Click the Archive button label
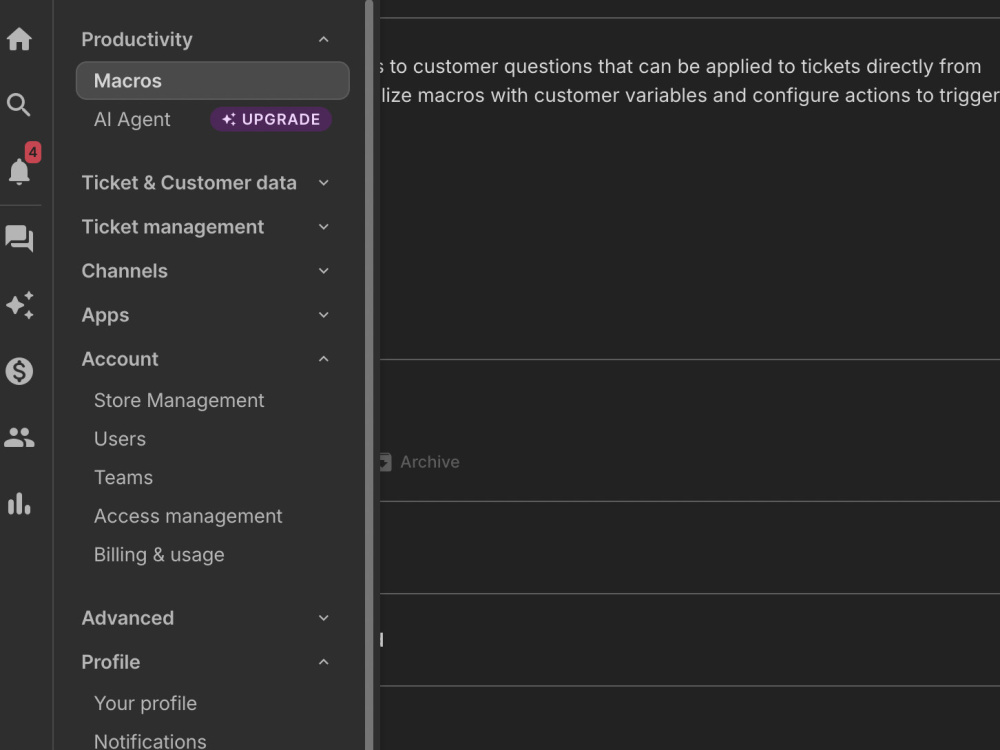1000x750 pixels. tap(429, 462)
